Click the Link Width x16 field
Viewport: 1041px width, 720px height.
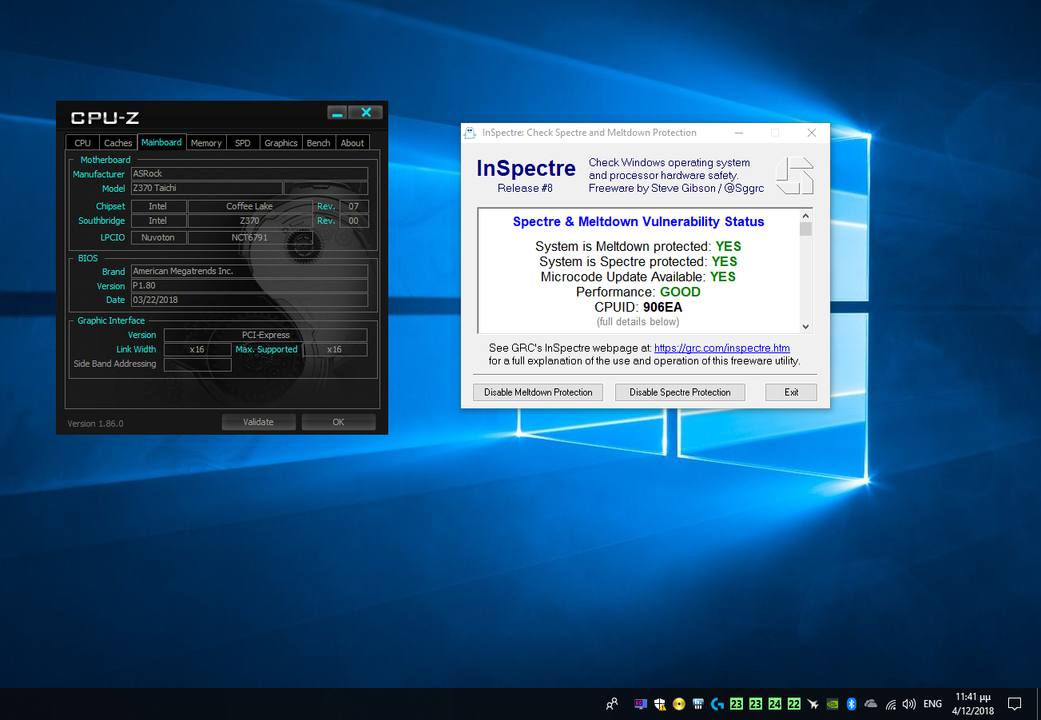tap(197, 349)
